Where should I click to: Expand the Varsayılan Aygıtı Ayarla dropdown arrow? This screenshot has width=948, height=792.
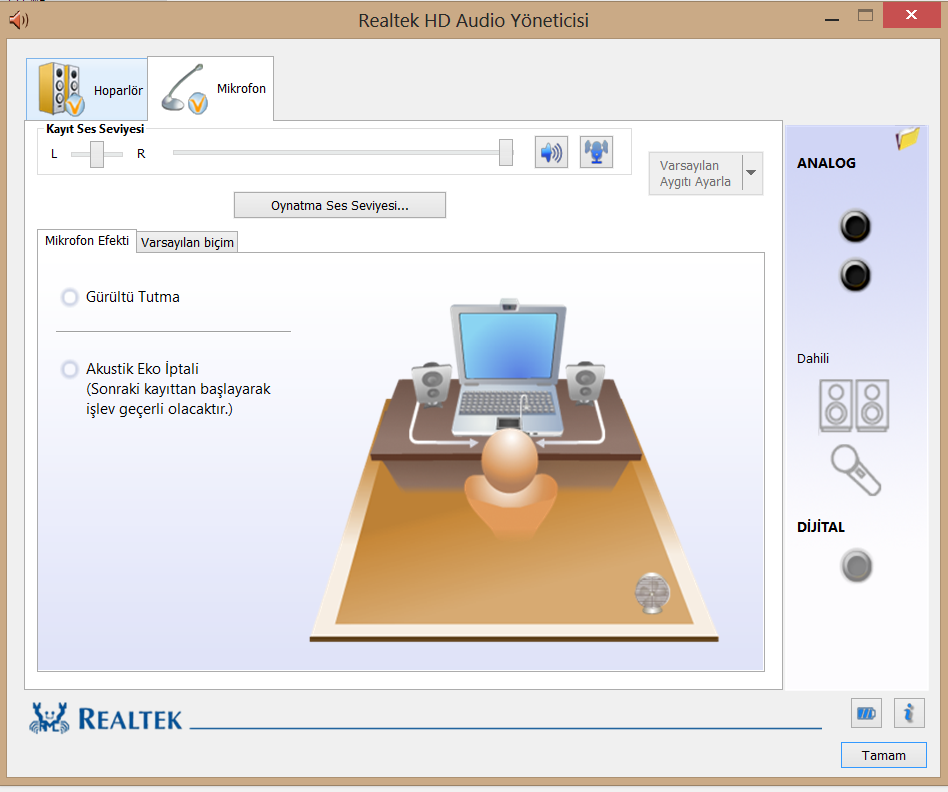coord(752,174)
